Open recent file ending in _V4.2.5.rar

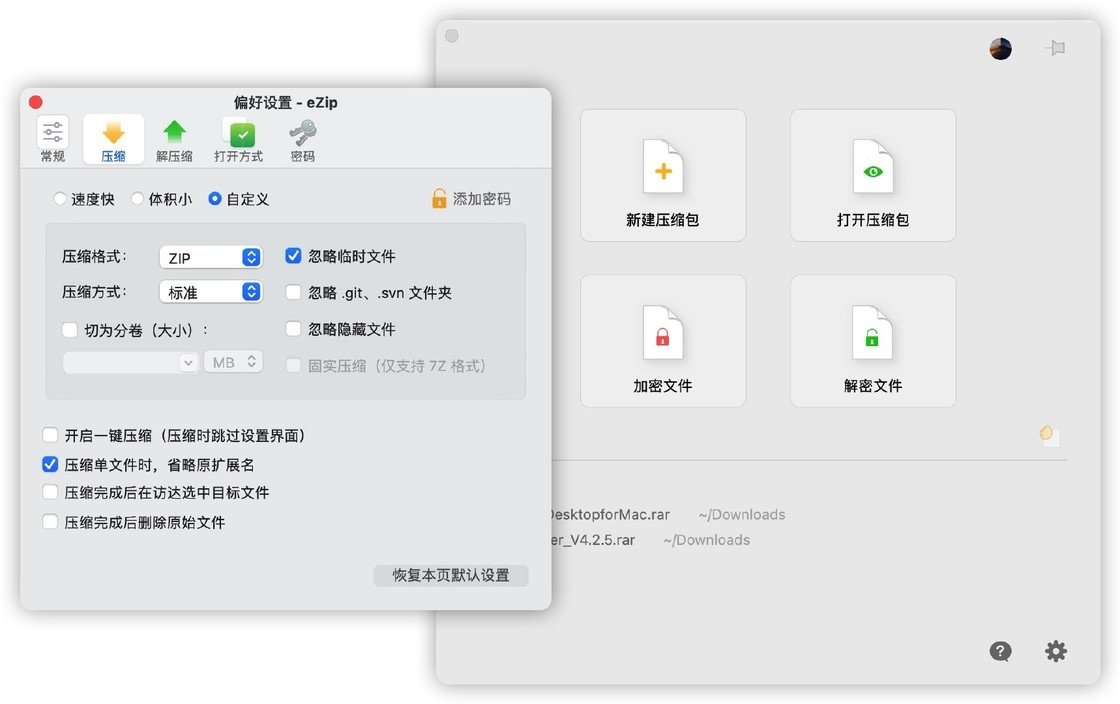pos(593,540)
